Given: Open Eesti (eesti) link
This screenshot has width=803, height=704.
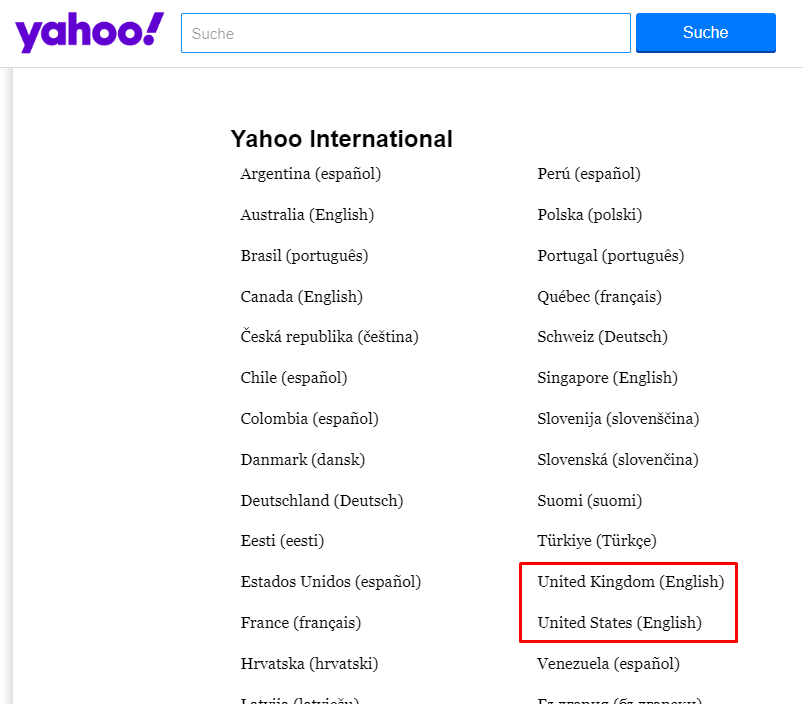Looking at the screenshot, I should click(282, 541).
